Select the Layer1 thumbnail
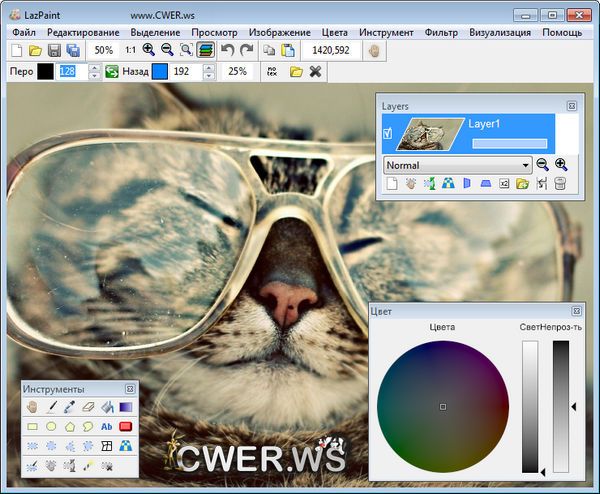The width and height of the screenshot is (600, 494). [x=429, y=132]
